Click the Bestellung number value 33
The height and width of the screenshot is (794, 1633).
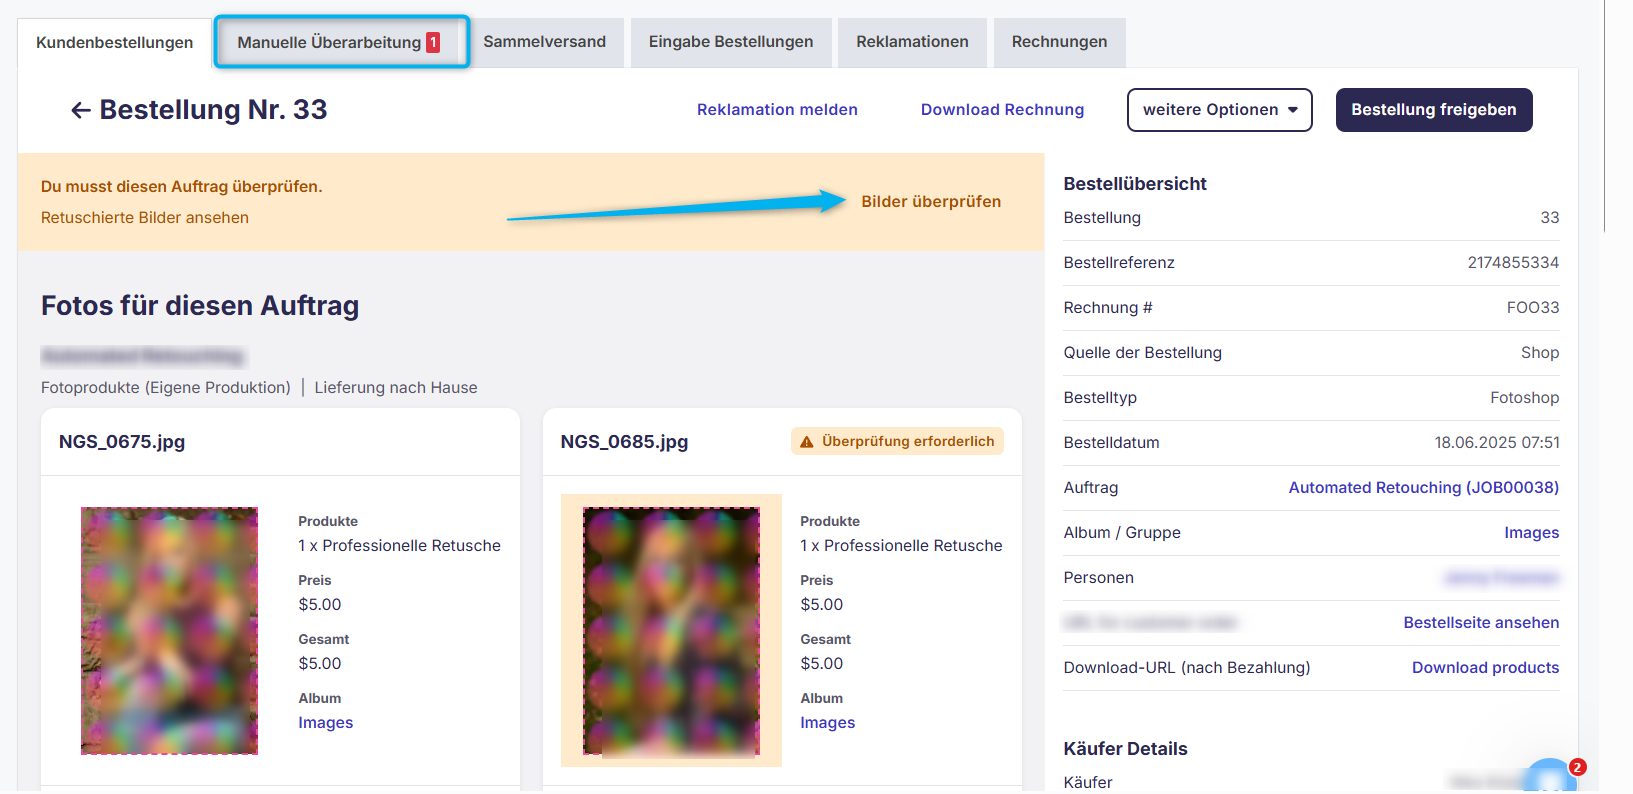tap(1549, 218)
